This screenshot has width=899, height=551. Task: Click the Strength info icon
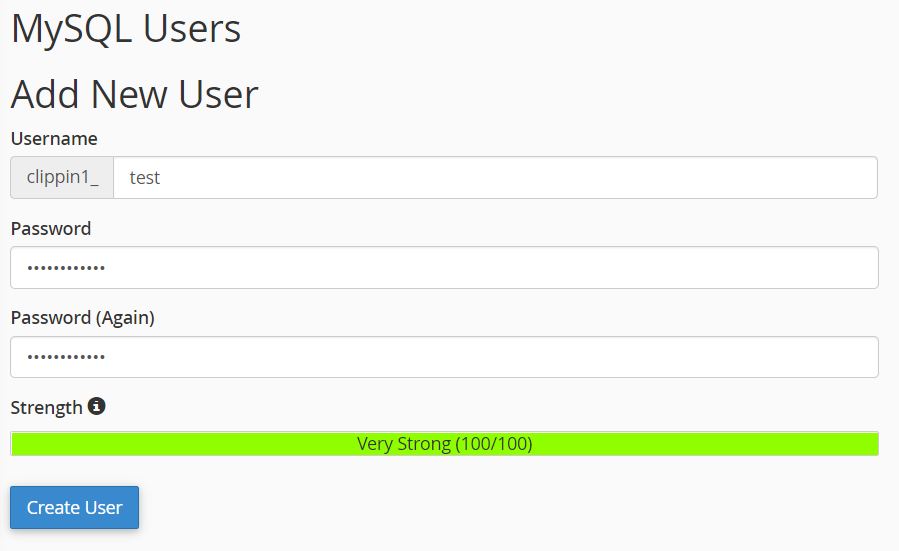coord(96,407)
